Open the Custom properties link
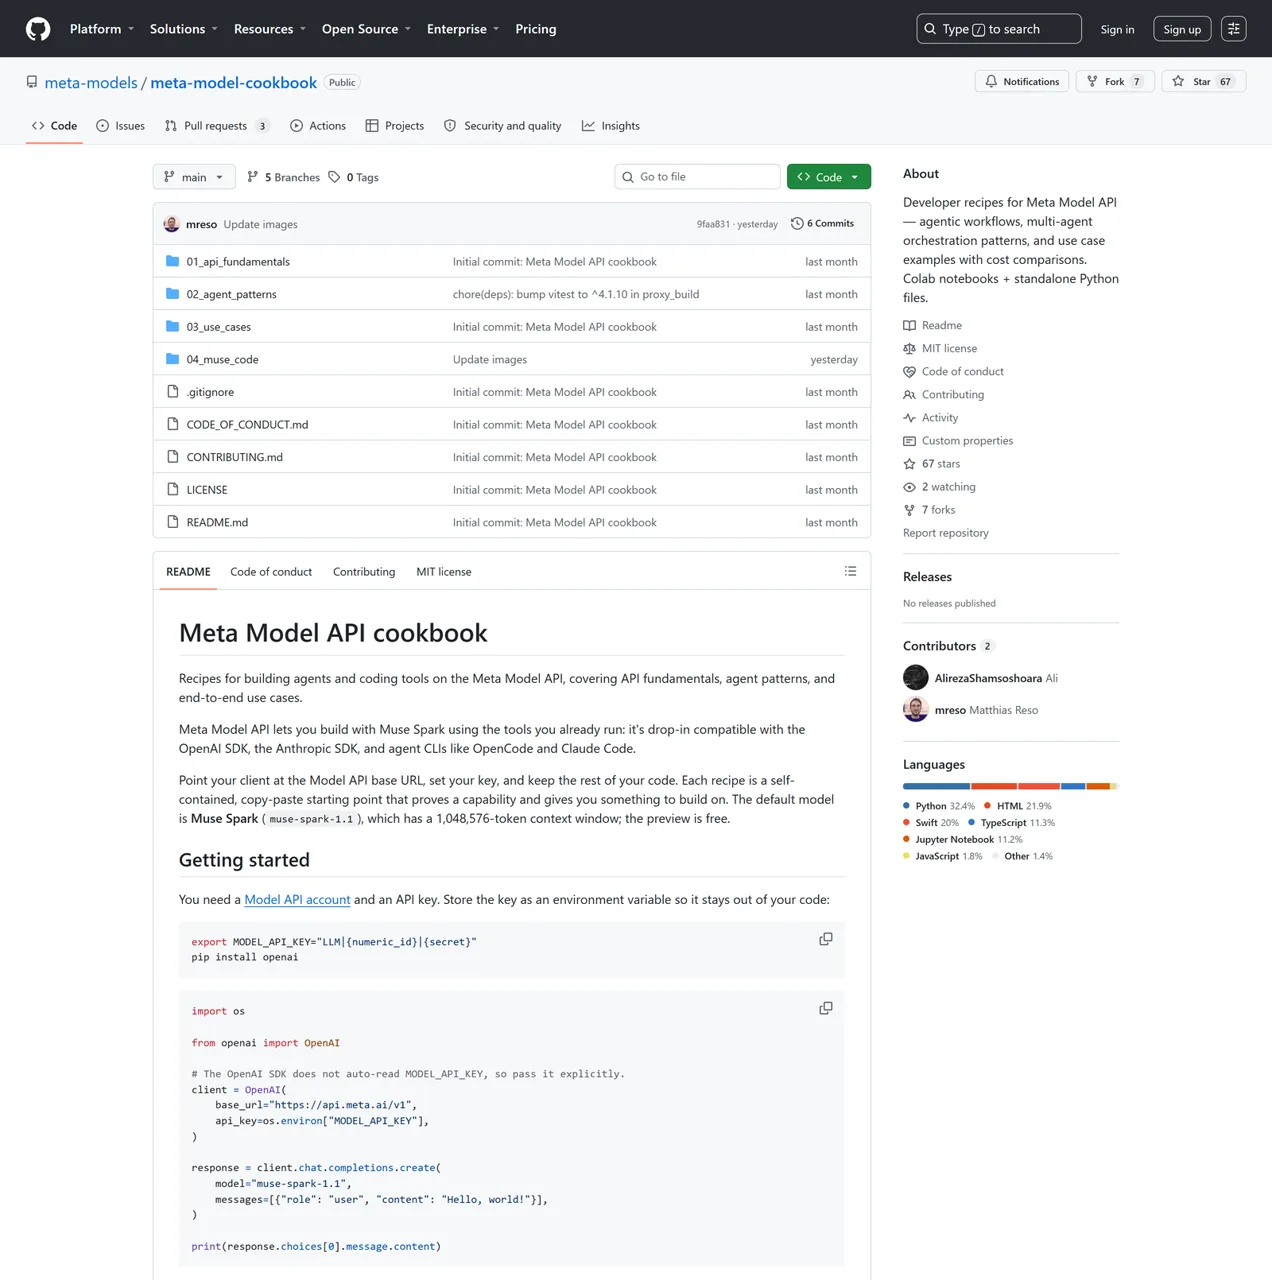The image size is (1272, 1280). point(958,441)
